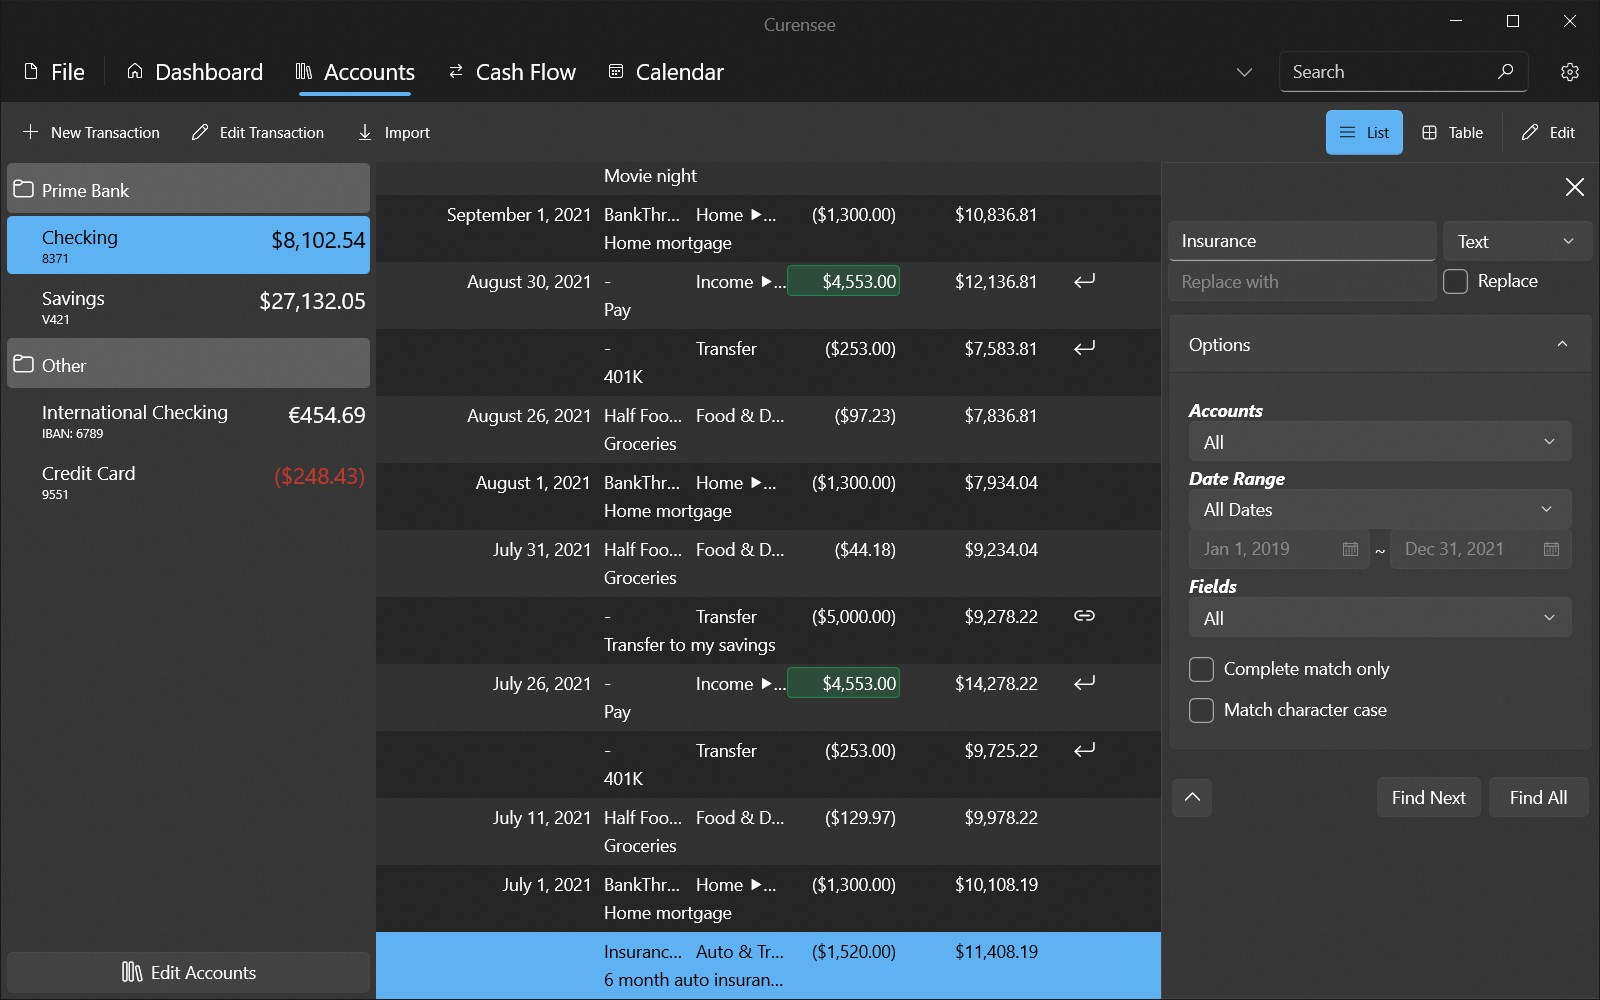Open the All Dates range dropdown

click(x=1379, y=510)
